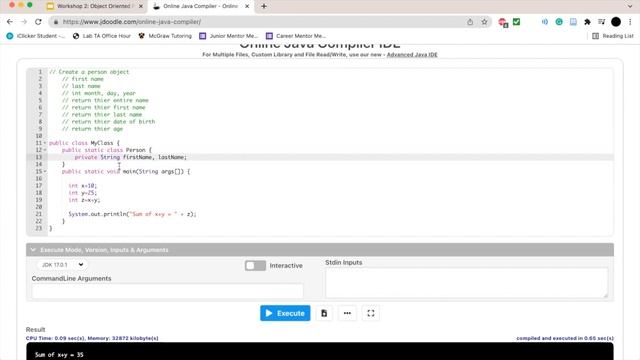
Task: Click code line 13 private String firstName
Action: click(x=130, y=157)
